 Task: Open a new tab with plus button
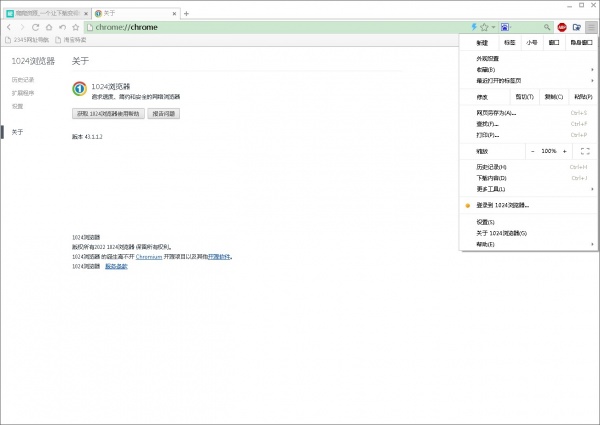click(186, 13)
